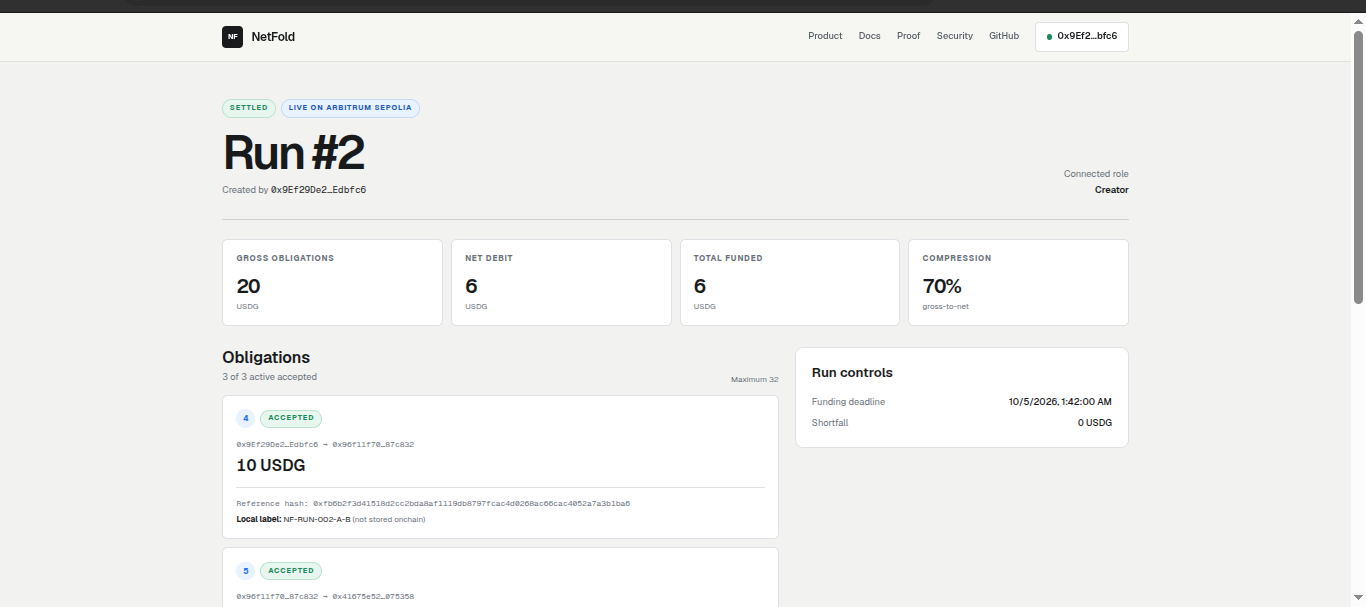This screenshot has height=607, width=1366.
Task: Open the GitHub link
Action: pos(1004,36)
